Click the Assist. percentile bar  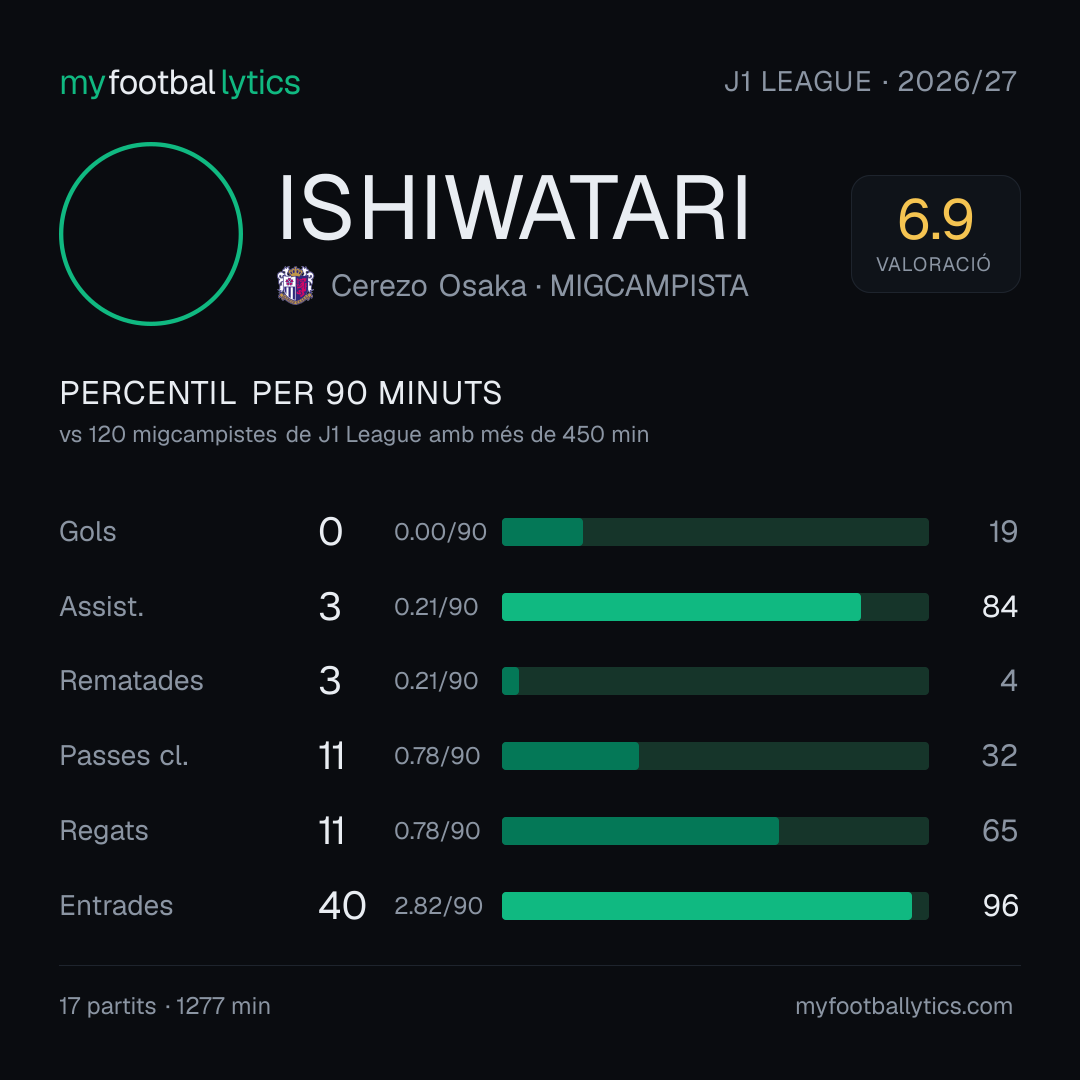pos(715,607)
